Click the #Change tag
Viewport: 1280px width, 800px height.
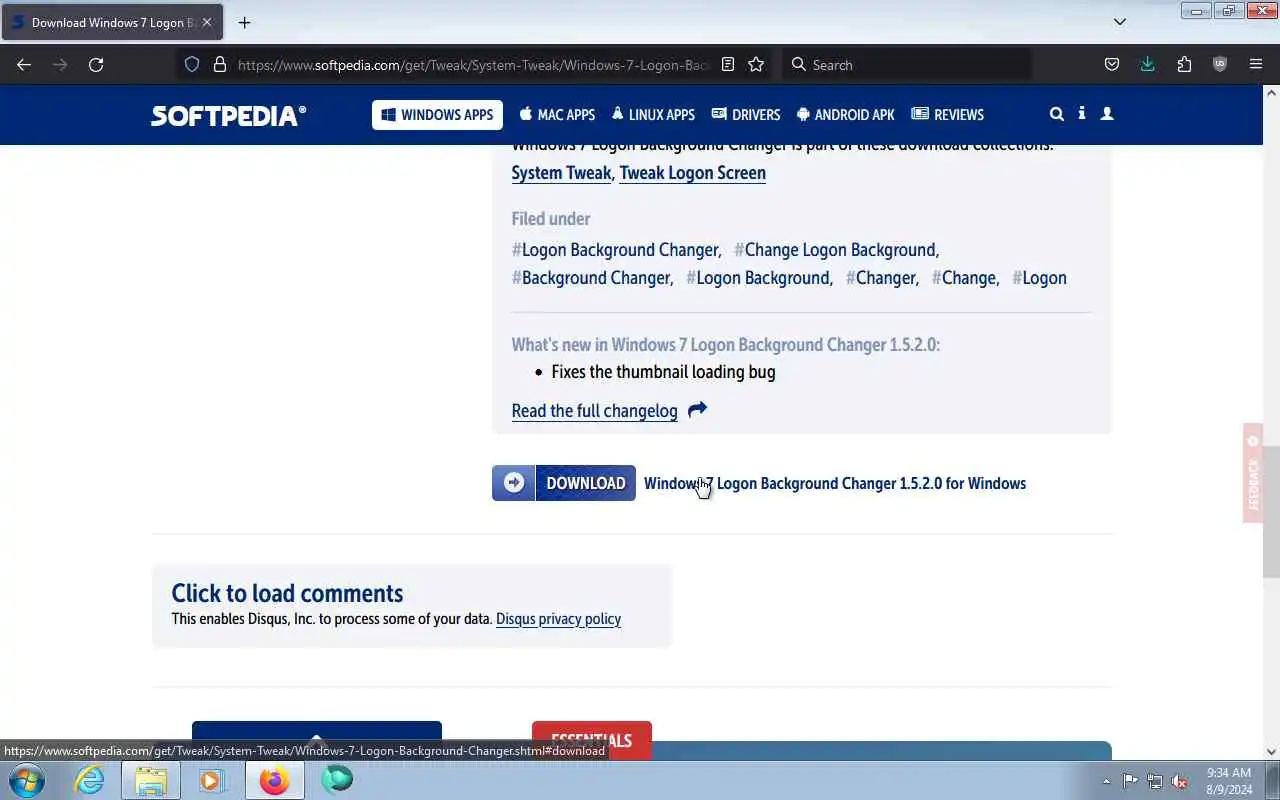(x=964, y=278)
